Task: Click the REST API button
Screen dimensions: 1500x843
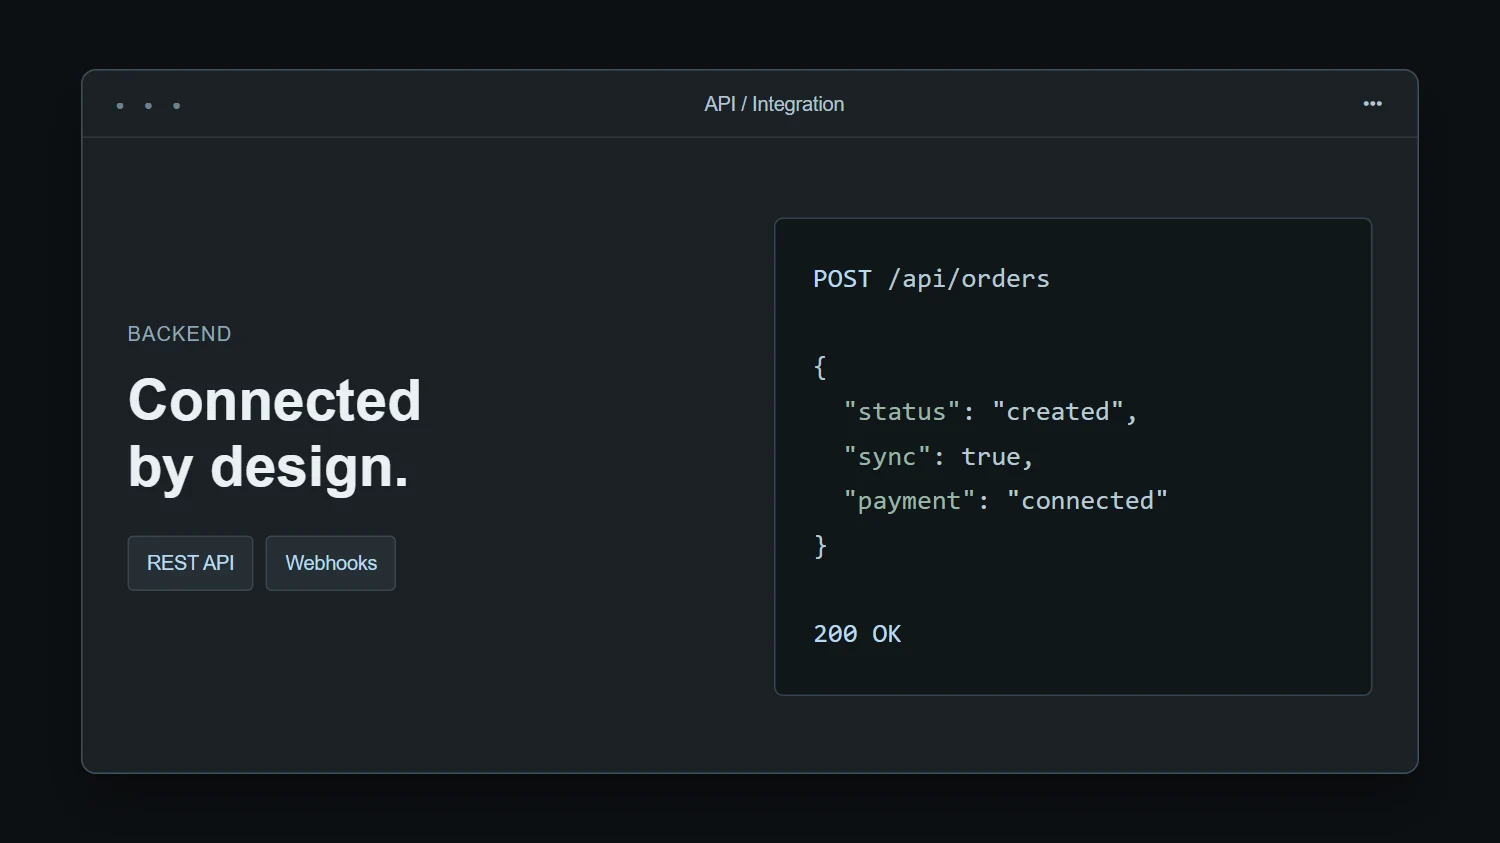Action: coord(190,563)
